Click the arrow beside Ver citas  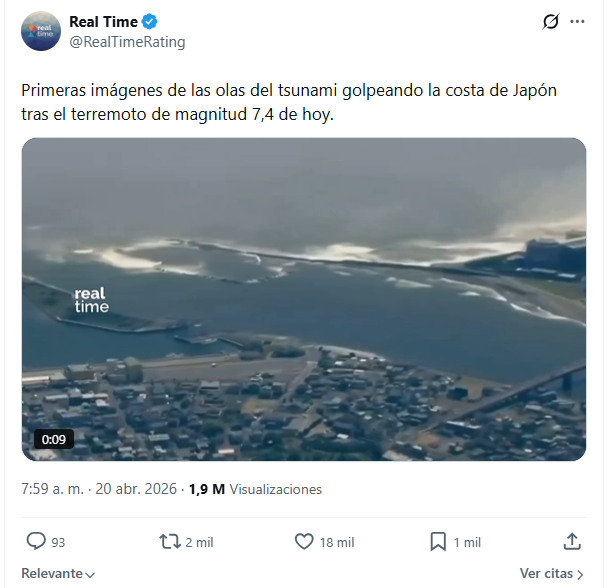[580, 574]
